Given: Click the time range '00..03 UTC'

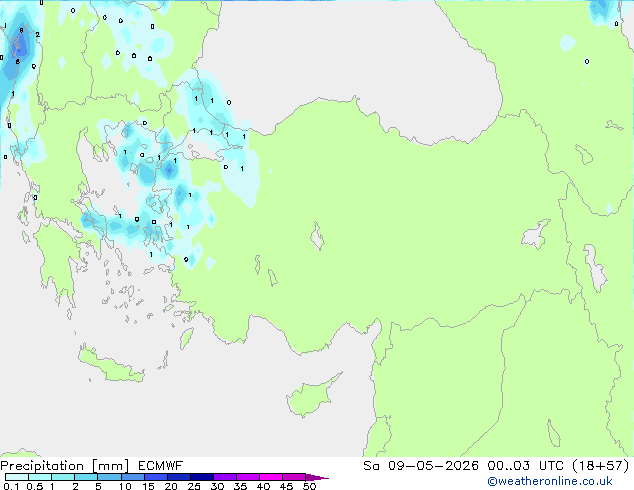Looking at the screenshot, I should point(525,466).
